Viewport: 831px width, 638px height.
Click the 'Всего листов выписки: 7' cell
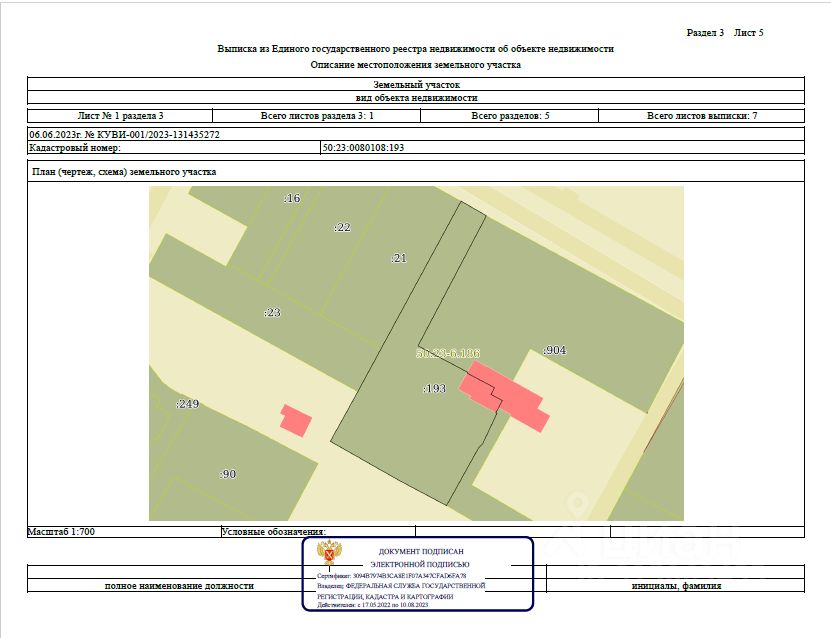click(x=701, y=116)
